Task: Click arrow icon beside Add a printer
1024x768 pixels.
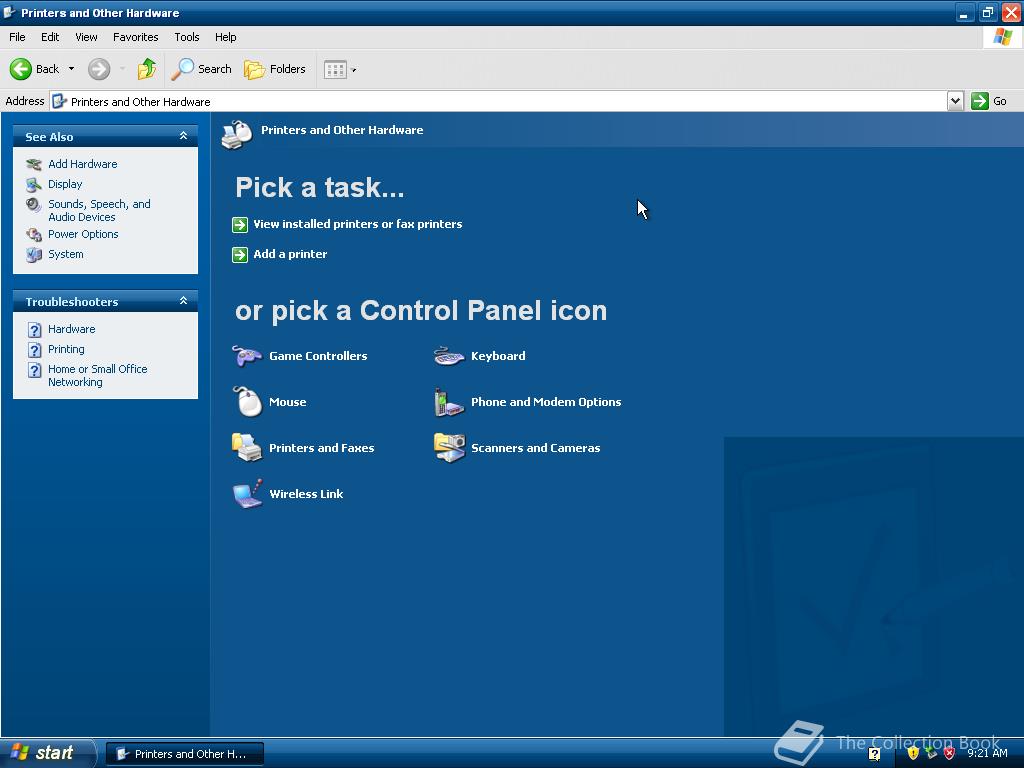Action: point(240,255)
